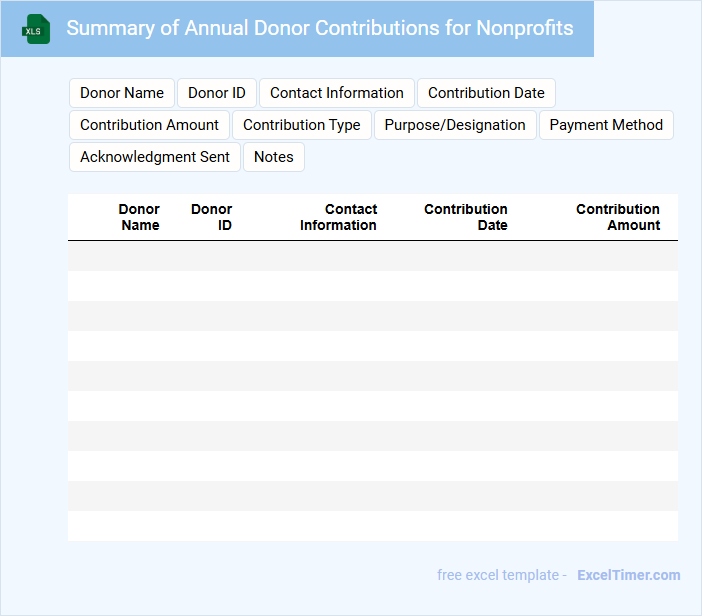
Task: Select the Contact Information column header
Action: [339, 217]
